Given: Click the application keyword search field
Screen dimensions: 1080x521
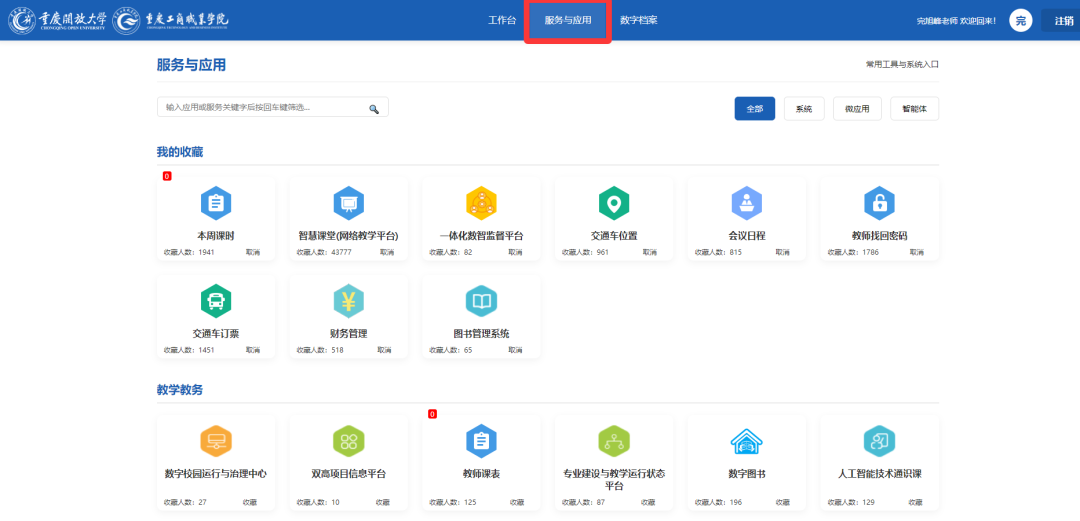Looking at the screenshot, I should click(262, 107).
